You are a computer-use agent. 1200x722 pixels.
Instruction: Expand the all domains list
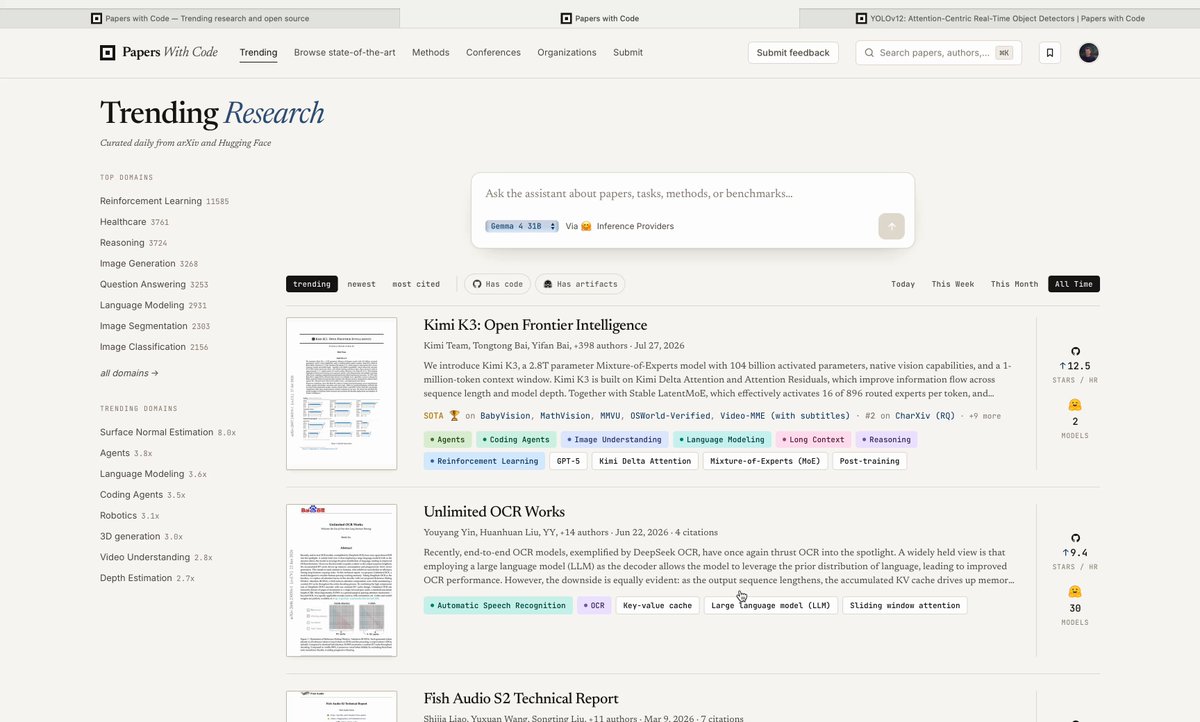pyautogui.click(x=129, y=373)
